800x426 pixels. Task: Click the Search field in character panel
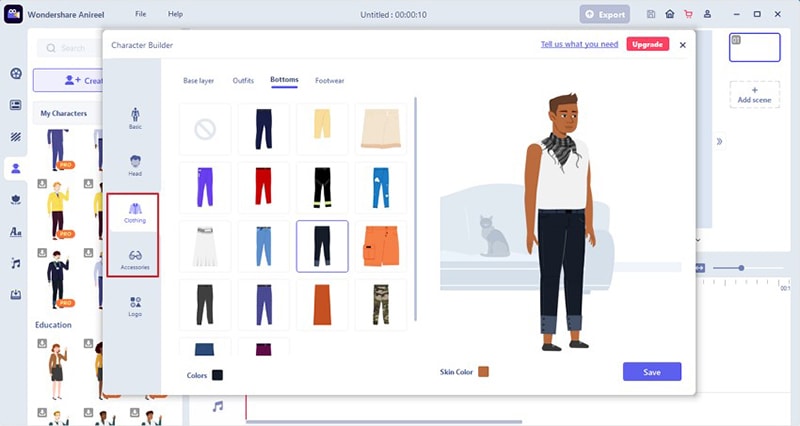point(70,48)
